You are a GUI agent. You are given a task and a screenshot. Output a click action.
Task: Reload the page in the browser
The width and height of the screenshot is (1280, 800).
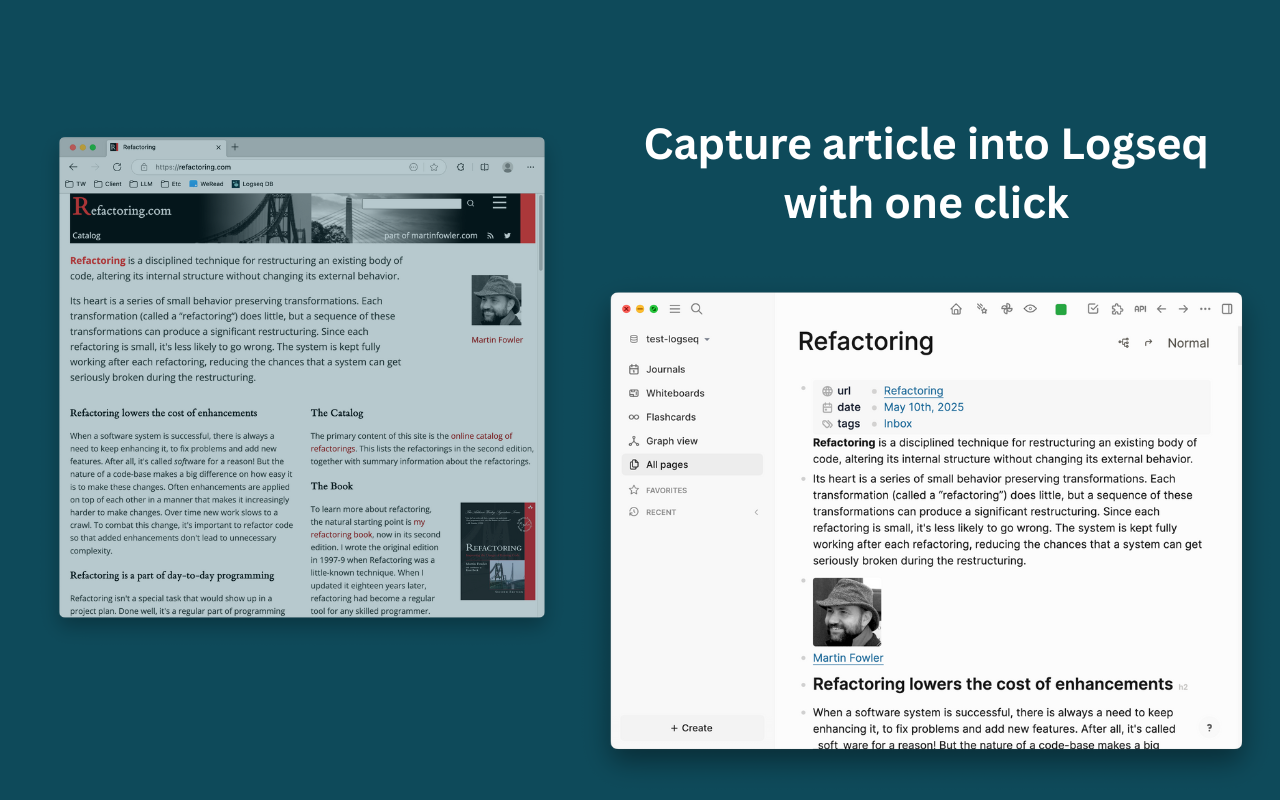(117, 167)
